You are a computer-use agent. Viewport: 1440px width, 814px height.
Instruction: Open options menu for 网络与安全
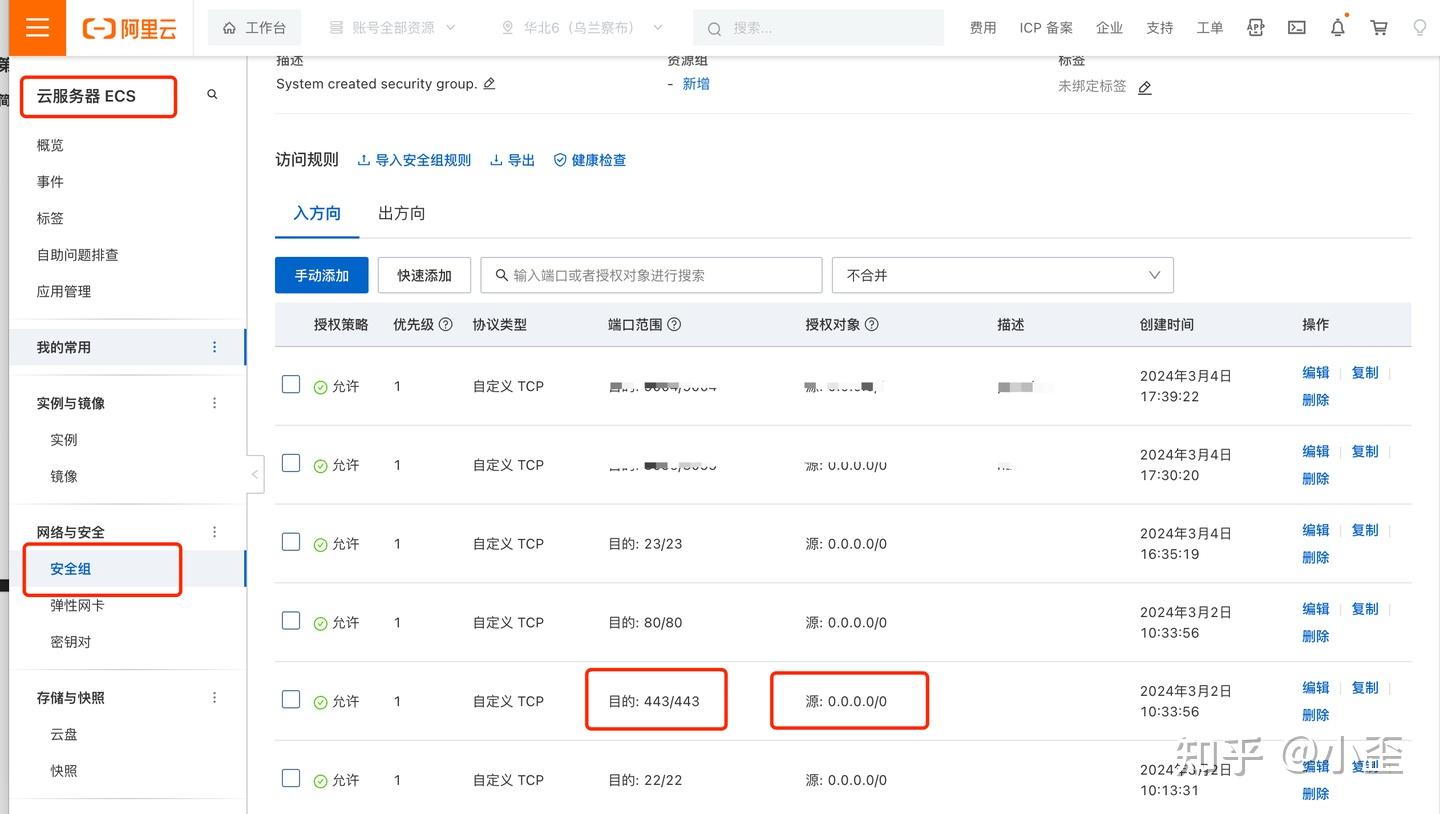[214, 532]
